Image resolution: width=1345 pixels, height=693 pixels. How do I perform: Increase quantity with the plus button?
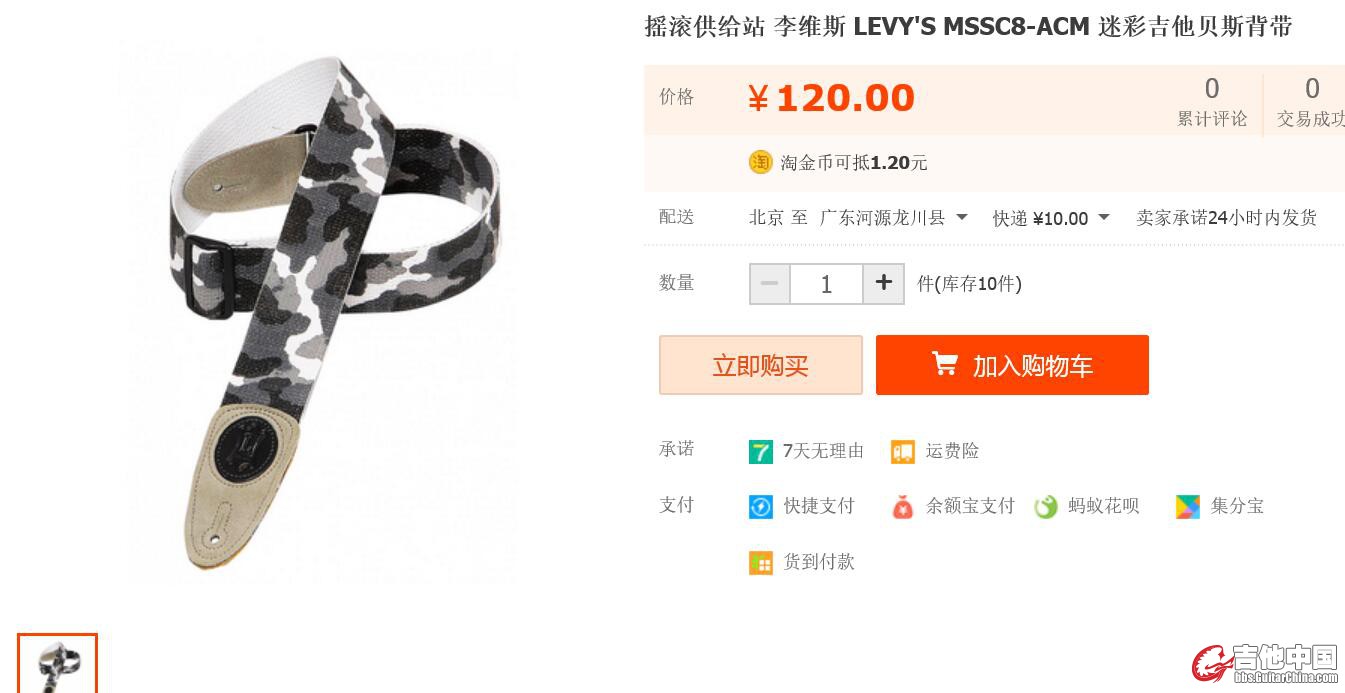pyautogui.click(x=883, y=284)
